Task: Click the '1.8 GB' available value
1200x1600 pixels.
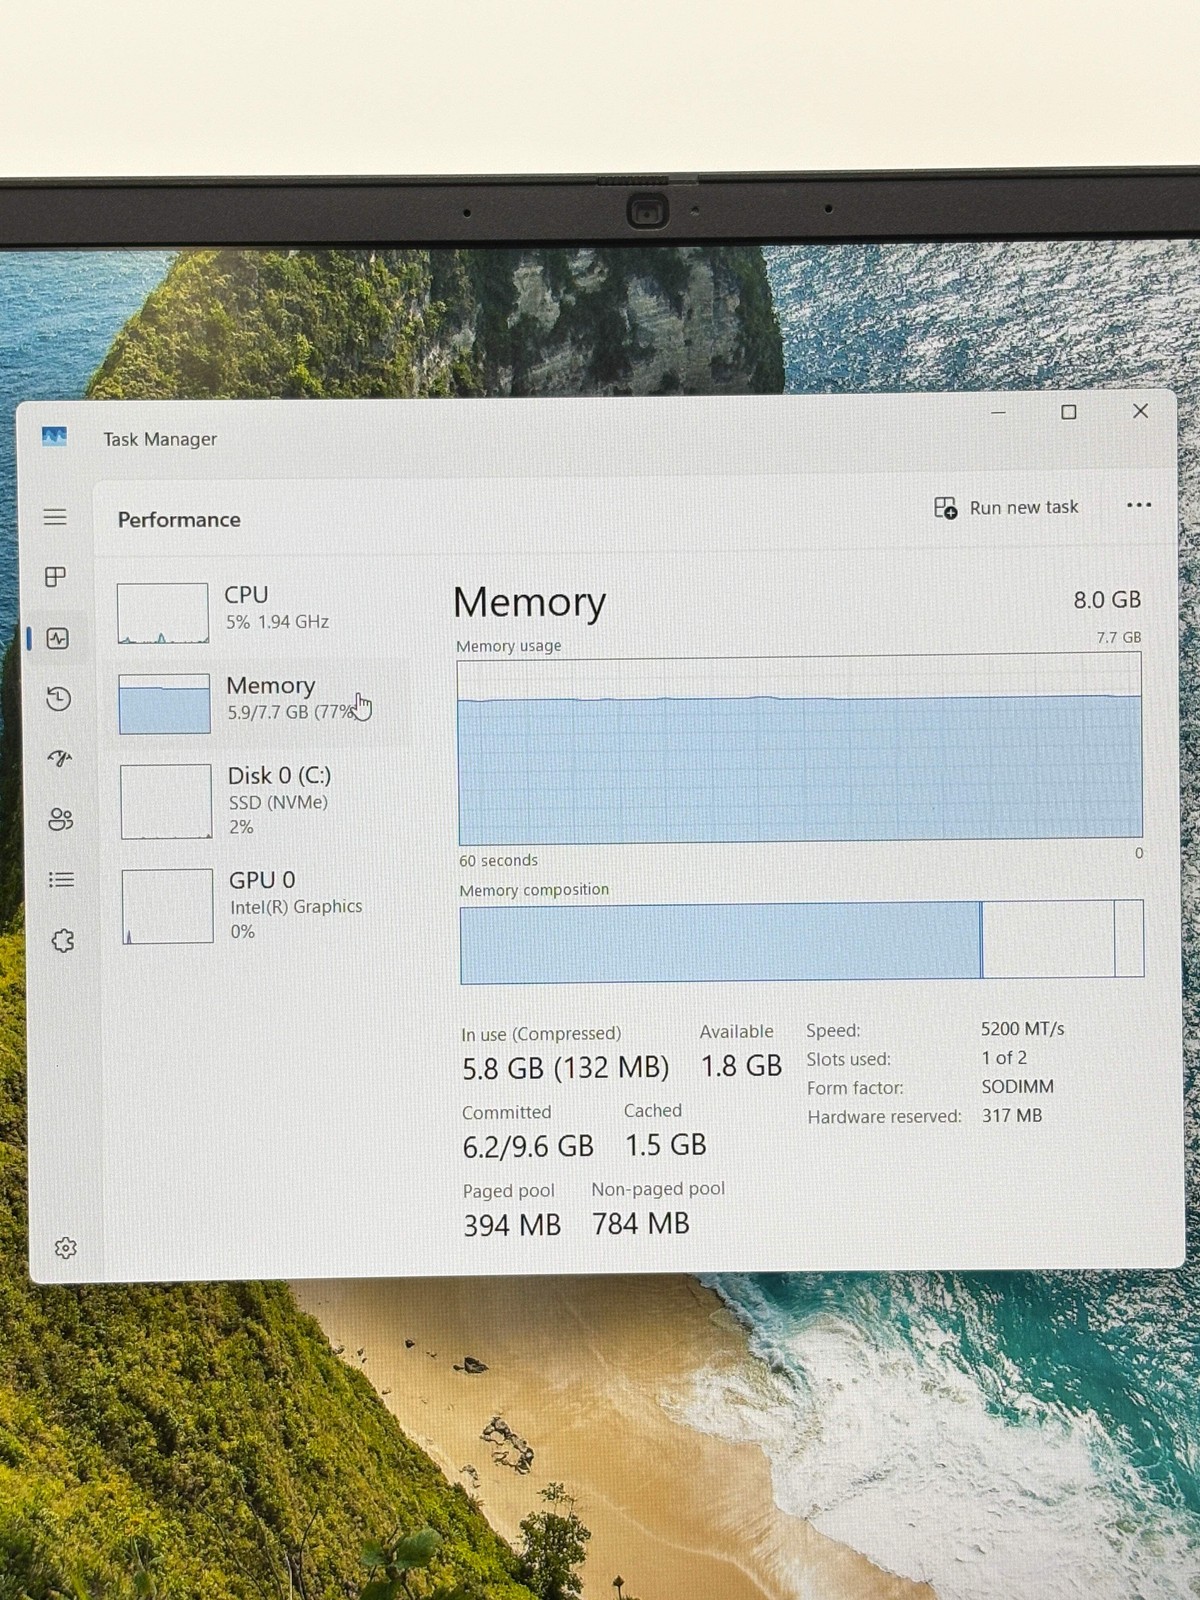Action: (x=741, y=1066)
